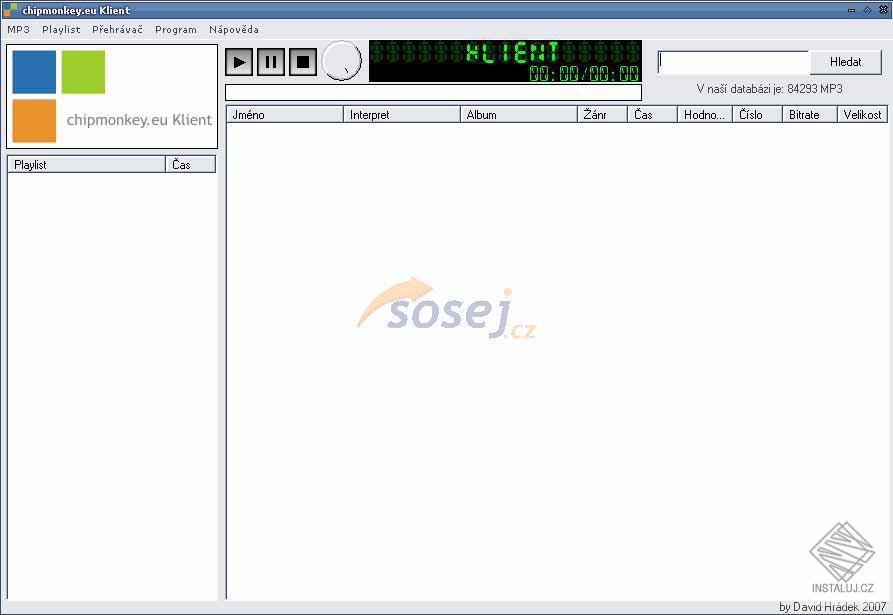Sort by Bitrate column header
Viewport: 893px width, 615px height.
coord(810,114)
